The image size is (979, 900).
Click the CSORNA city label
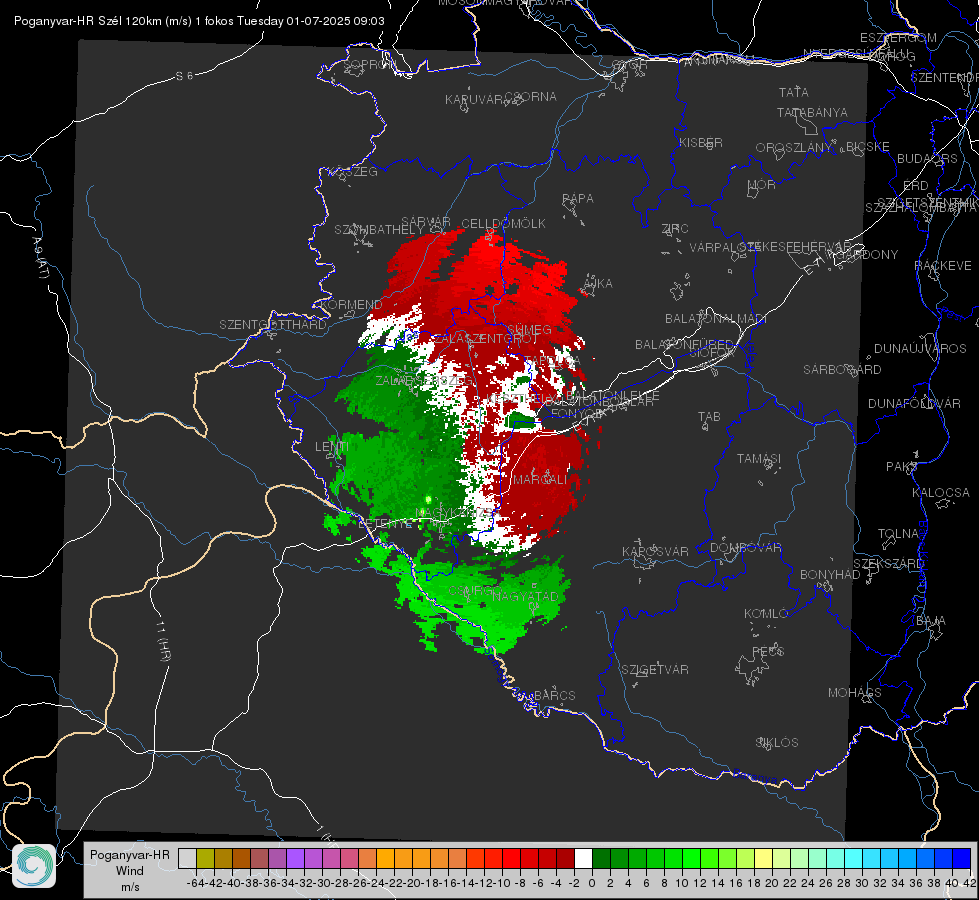(530, 97)
